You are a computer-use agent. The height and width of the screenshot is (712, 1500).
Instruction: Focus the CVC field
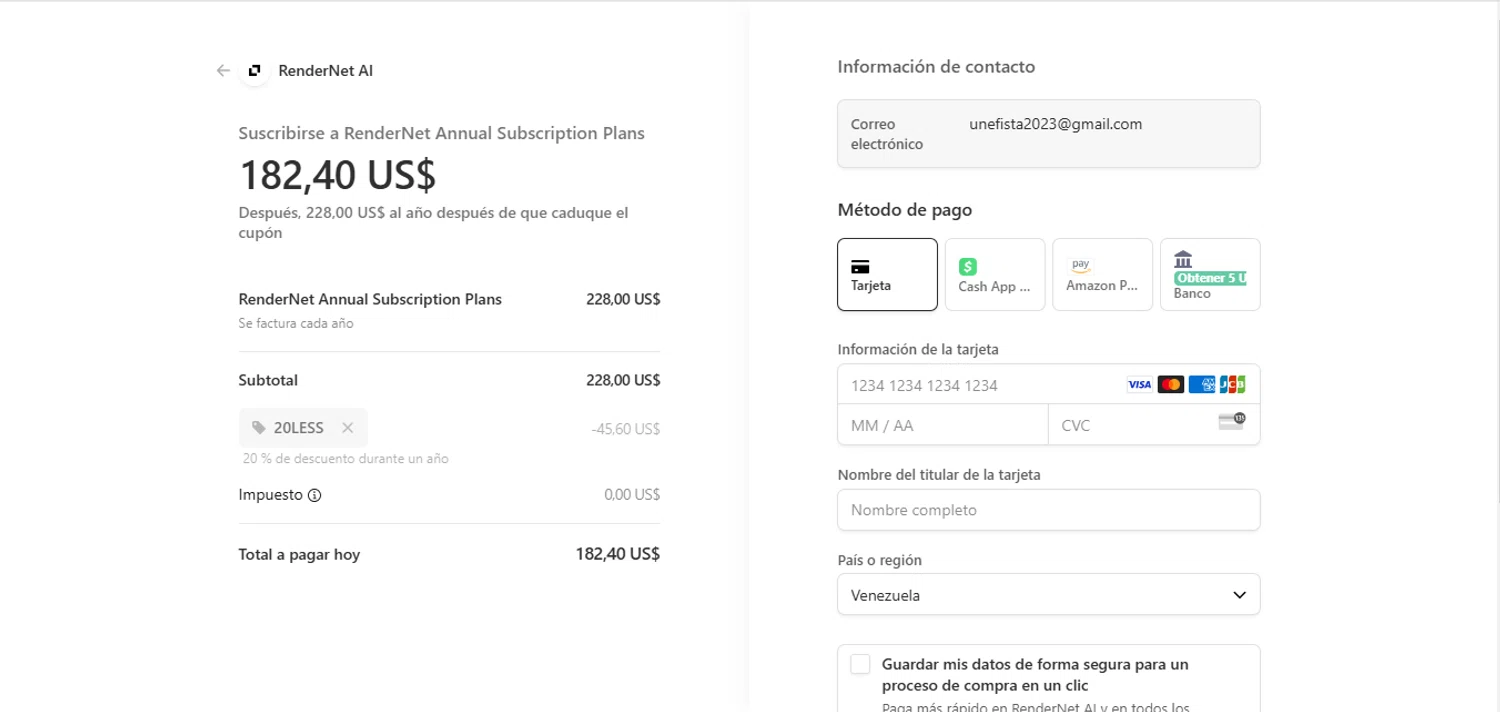click(x=1154, y=425)
